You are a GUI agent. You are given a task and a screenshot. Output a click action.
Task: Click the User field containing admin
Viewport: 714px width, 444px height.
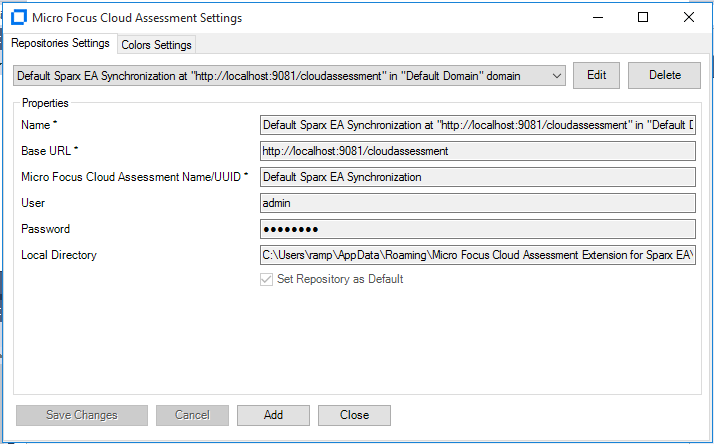[478, 203]
